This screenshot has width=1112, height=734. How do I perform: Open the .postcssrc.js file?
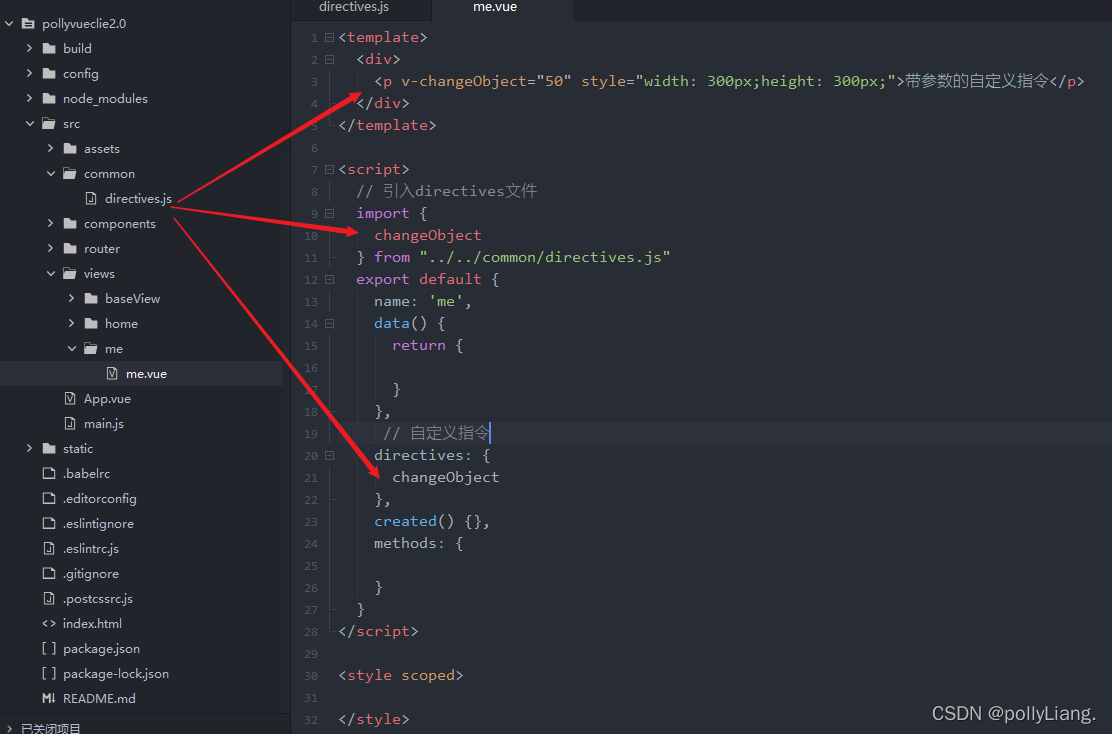click(x=98, y=599)
